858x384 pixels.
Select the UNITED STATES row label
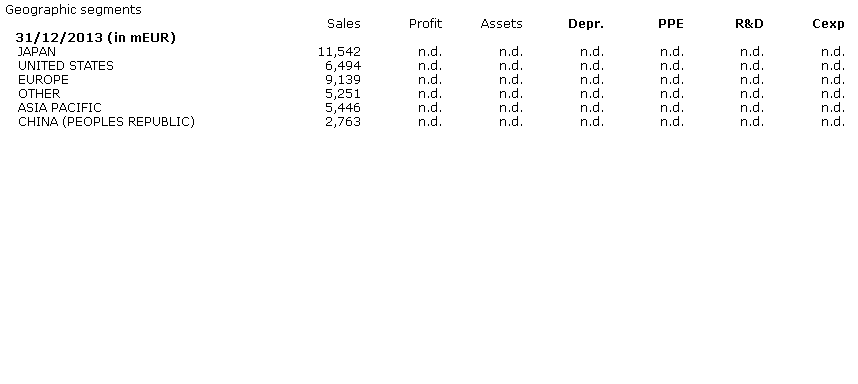(66, 66)
